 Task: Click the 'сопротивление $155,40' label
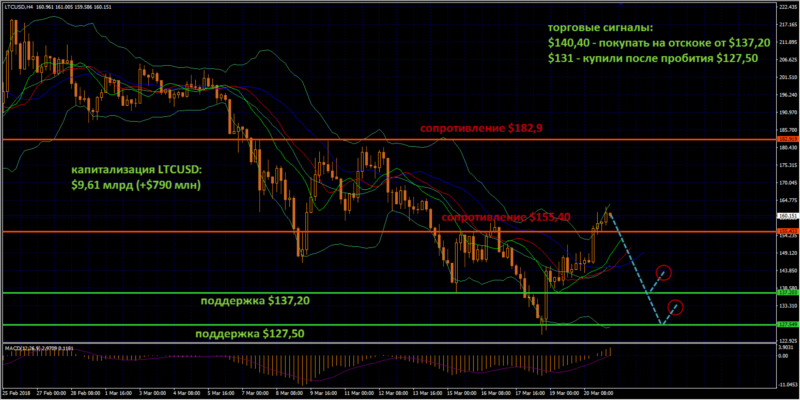505,217
